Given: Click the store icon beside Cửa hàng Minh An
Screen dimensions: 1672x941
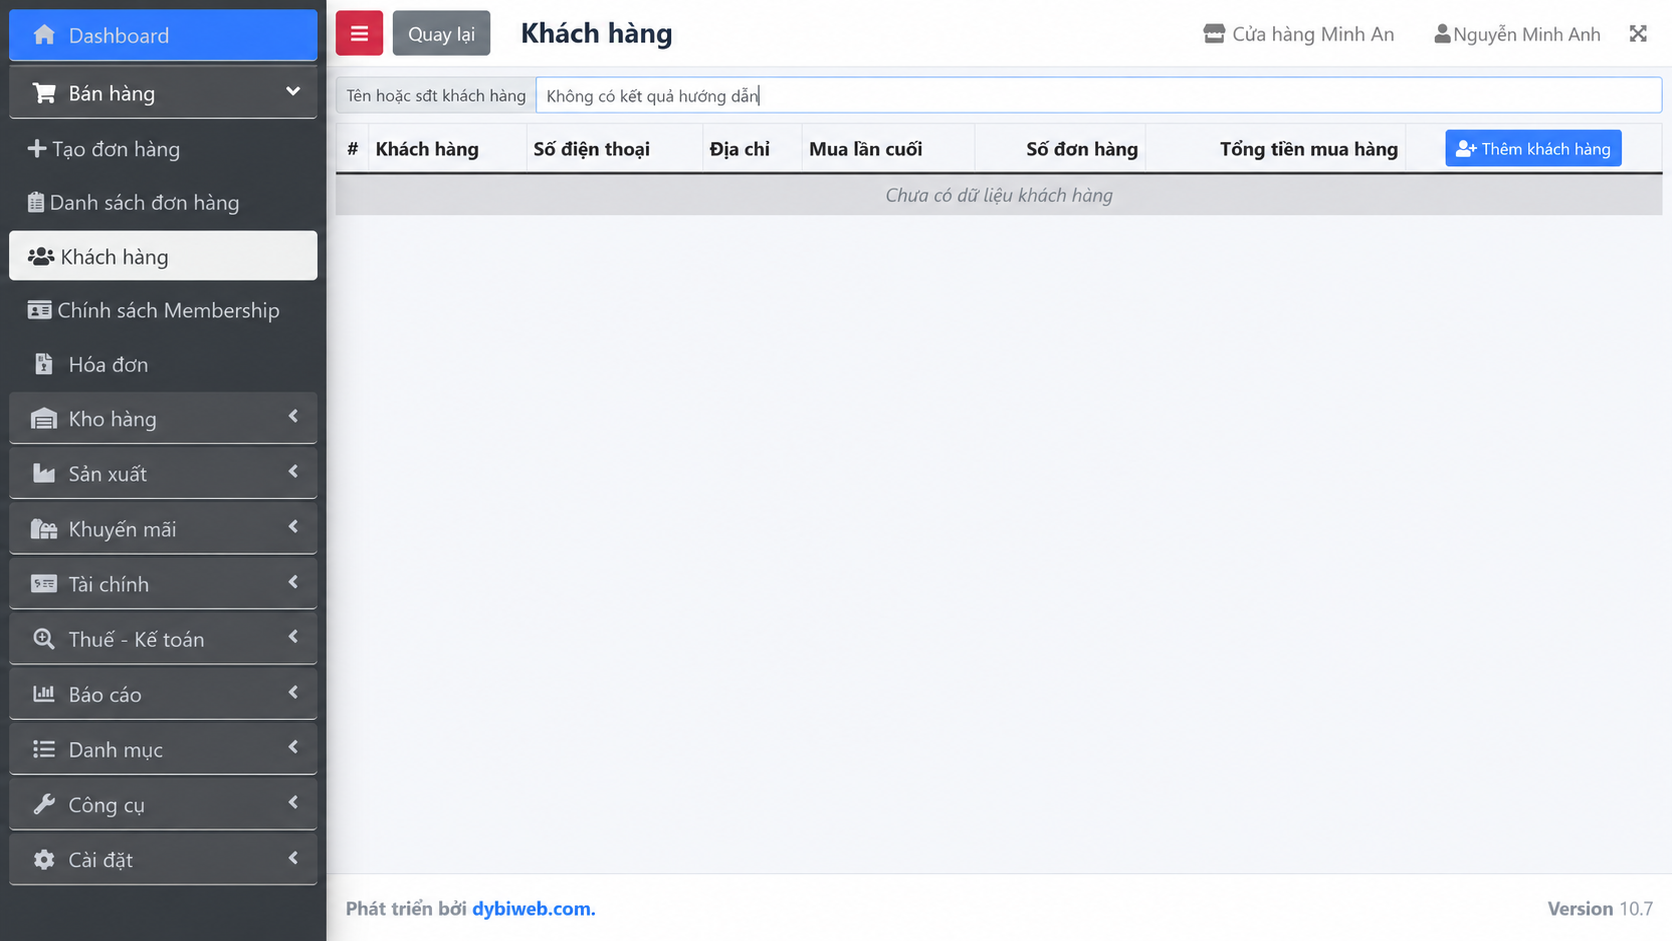Looking at the screenshot, I should [1214, 34].
